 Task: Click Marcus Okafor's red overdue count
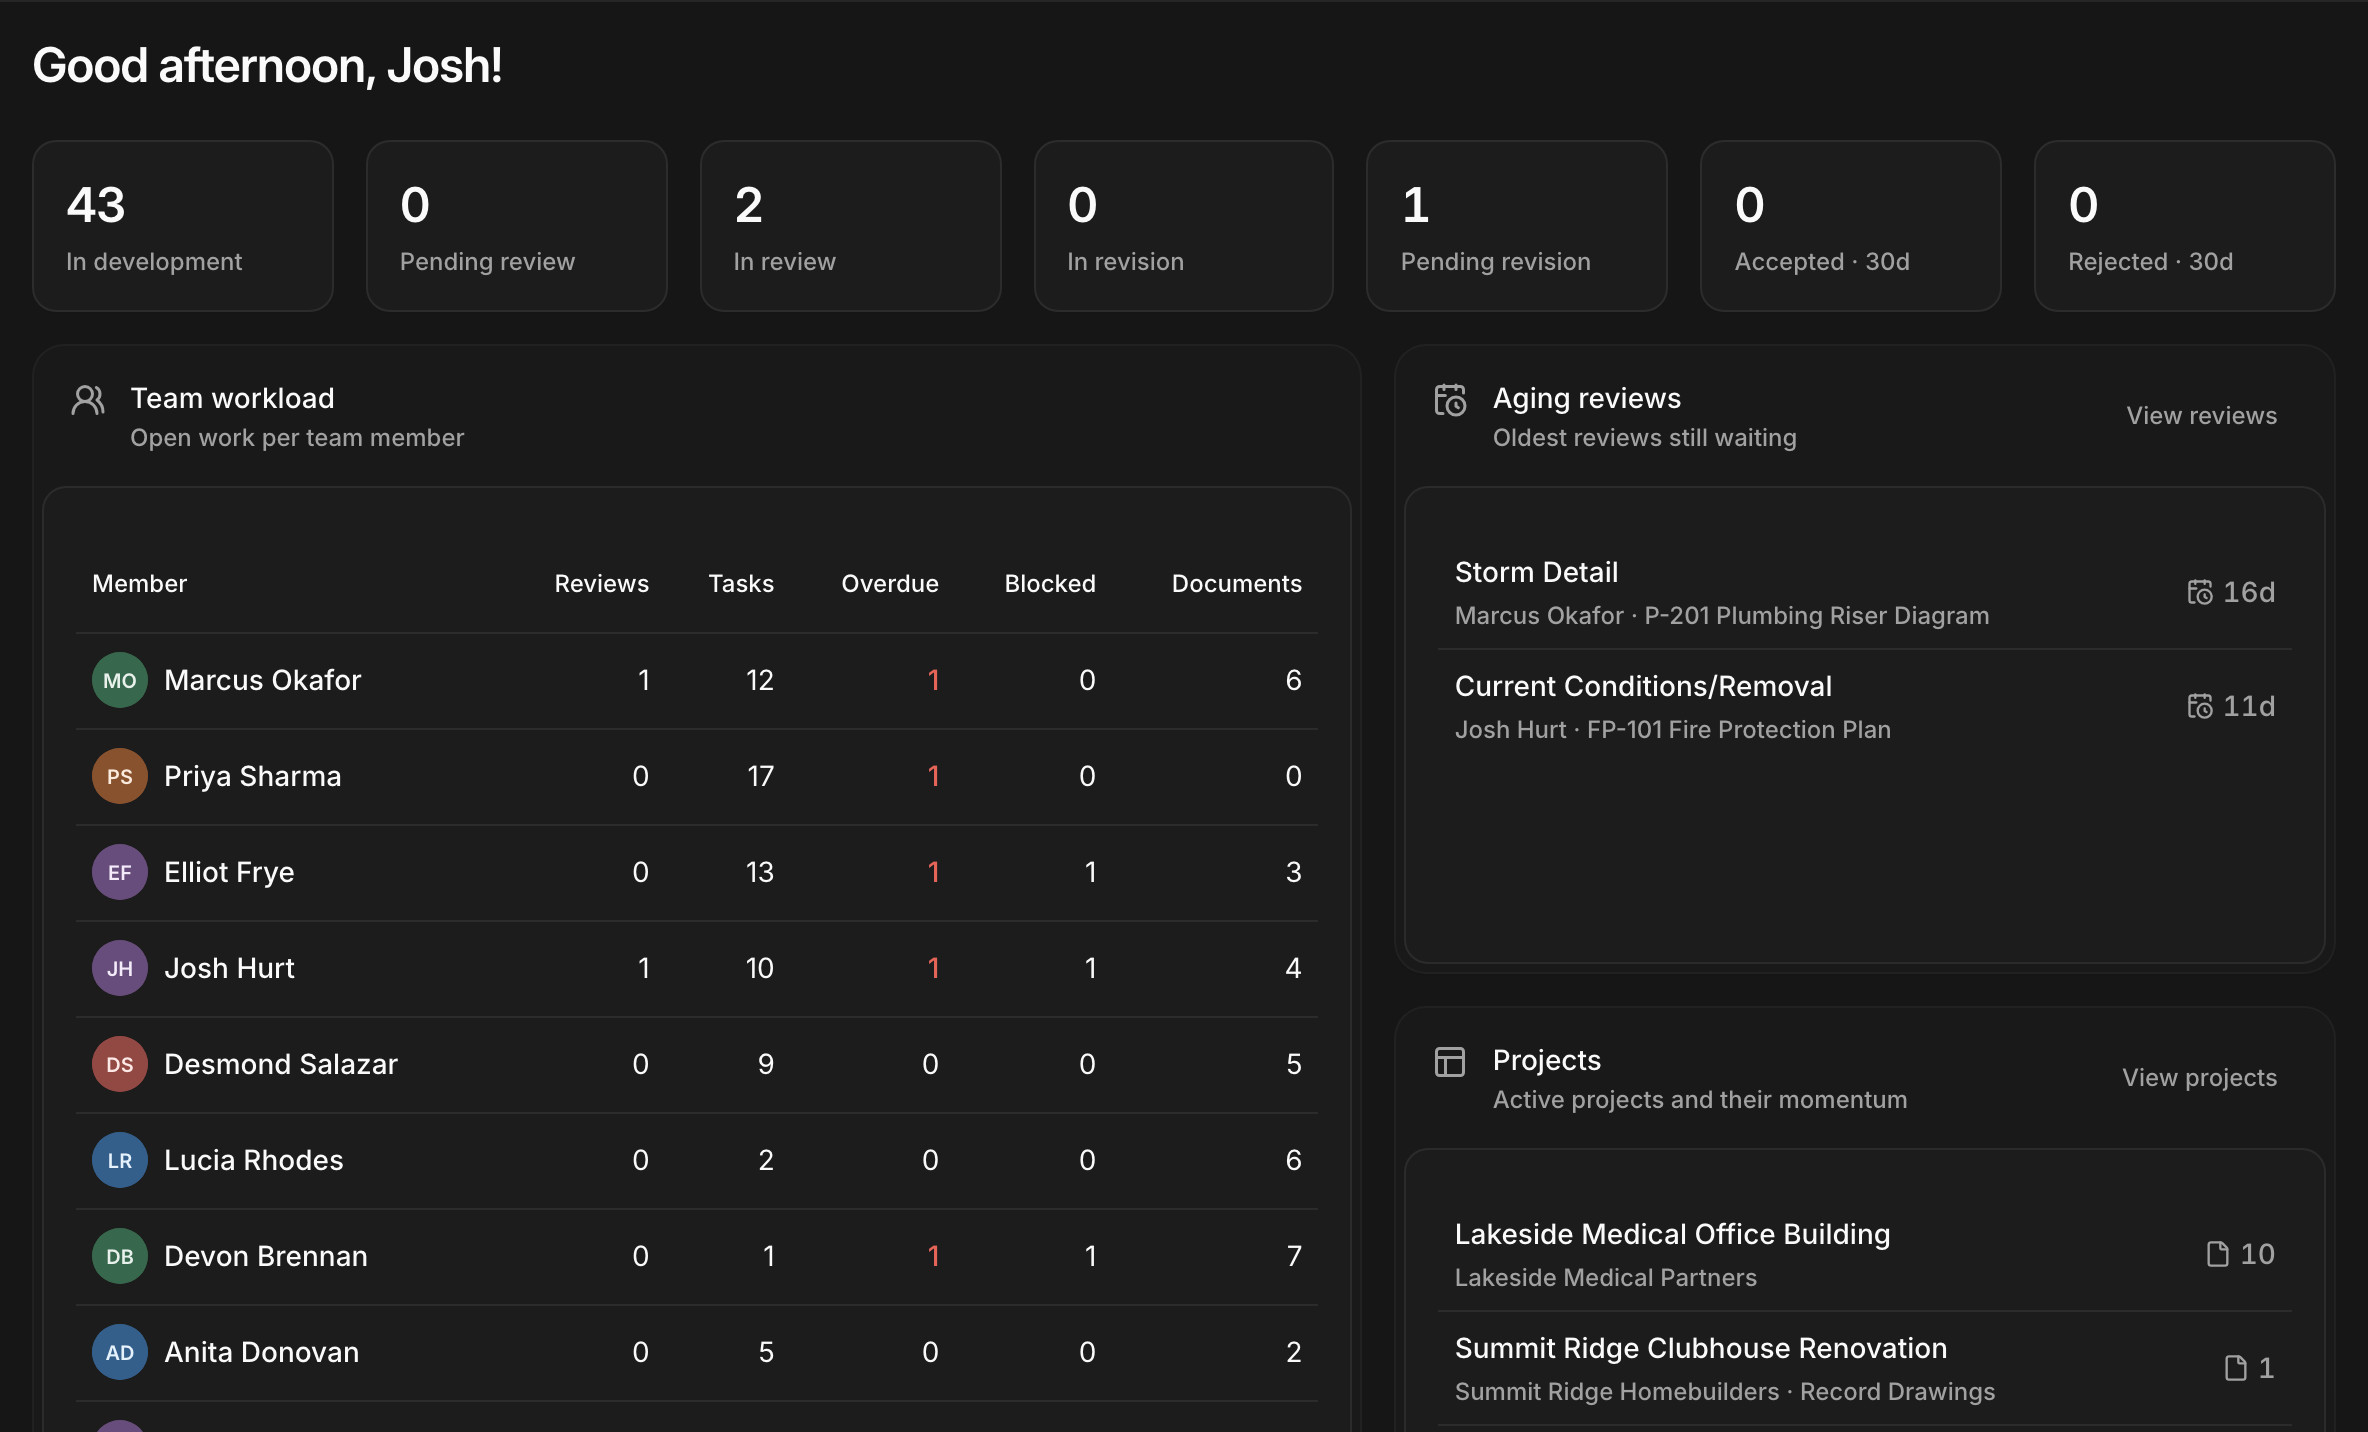click(x=934, y=680)
